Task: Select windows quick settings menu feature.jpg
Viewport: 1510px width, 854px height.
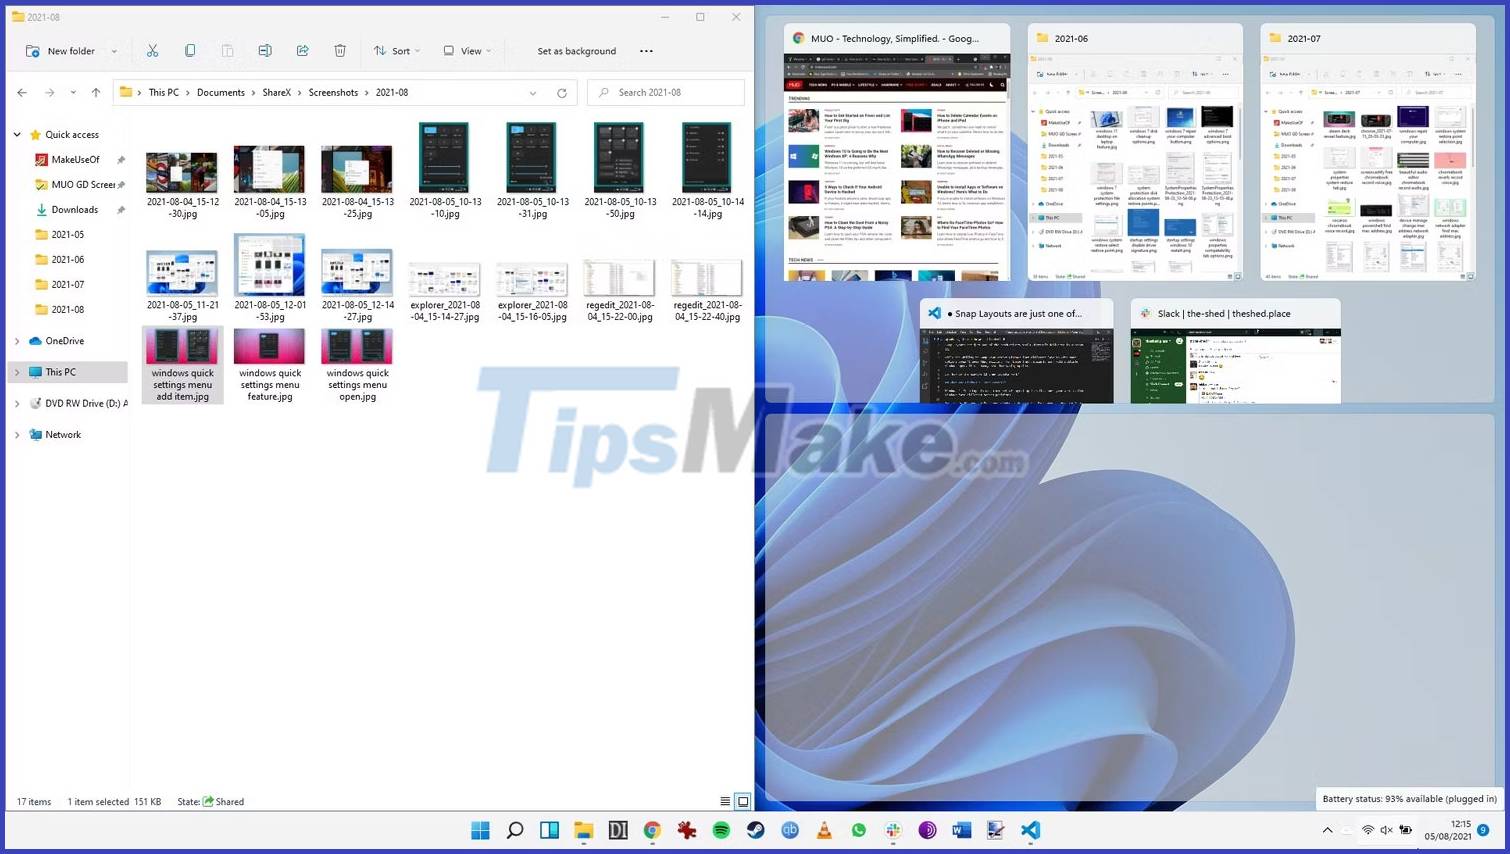Action: (270, 365)
